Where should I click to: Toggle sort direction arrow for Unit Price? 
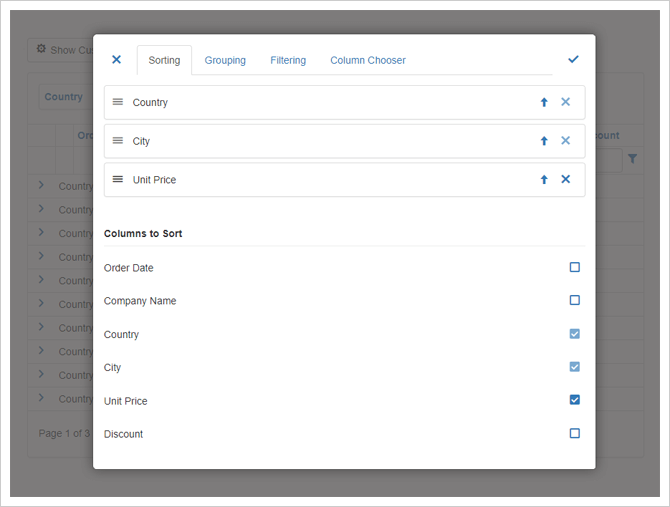[x=544, y=180]
